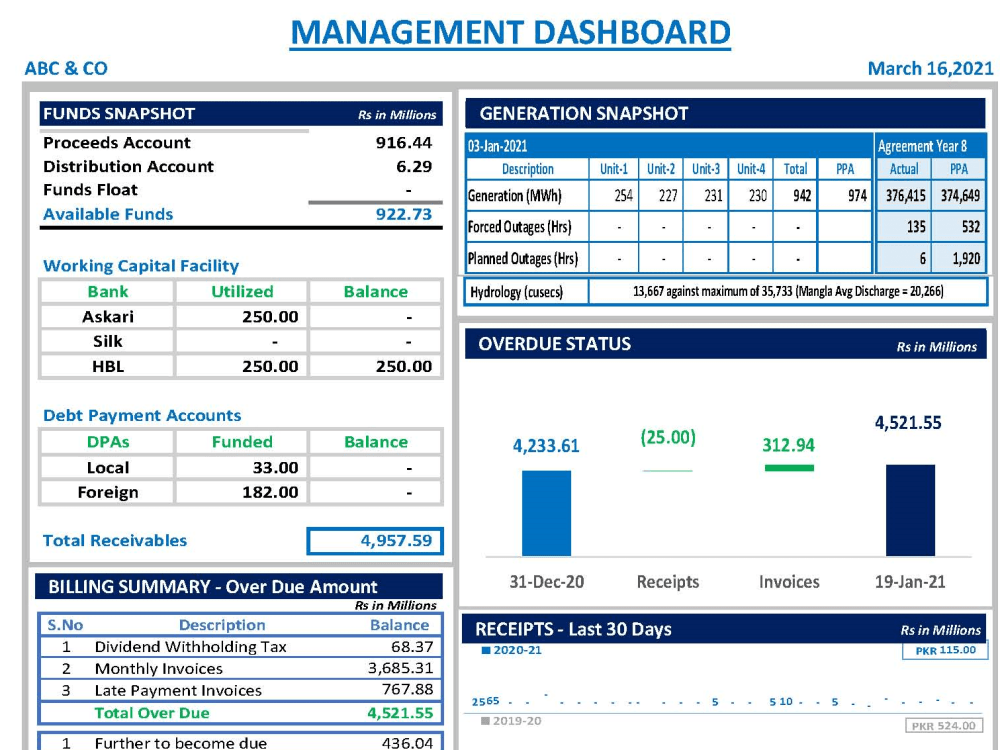Select Late Payment Invoices row
Image resolution: width=1000 pixels, height=750 pixels.
pyautogui.click(x=239, y=690)
